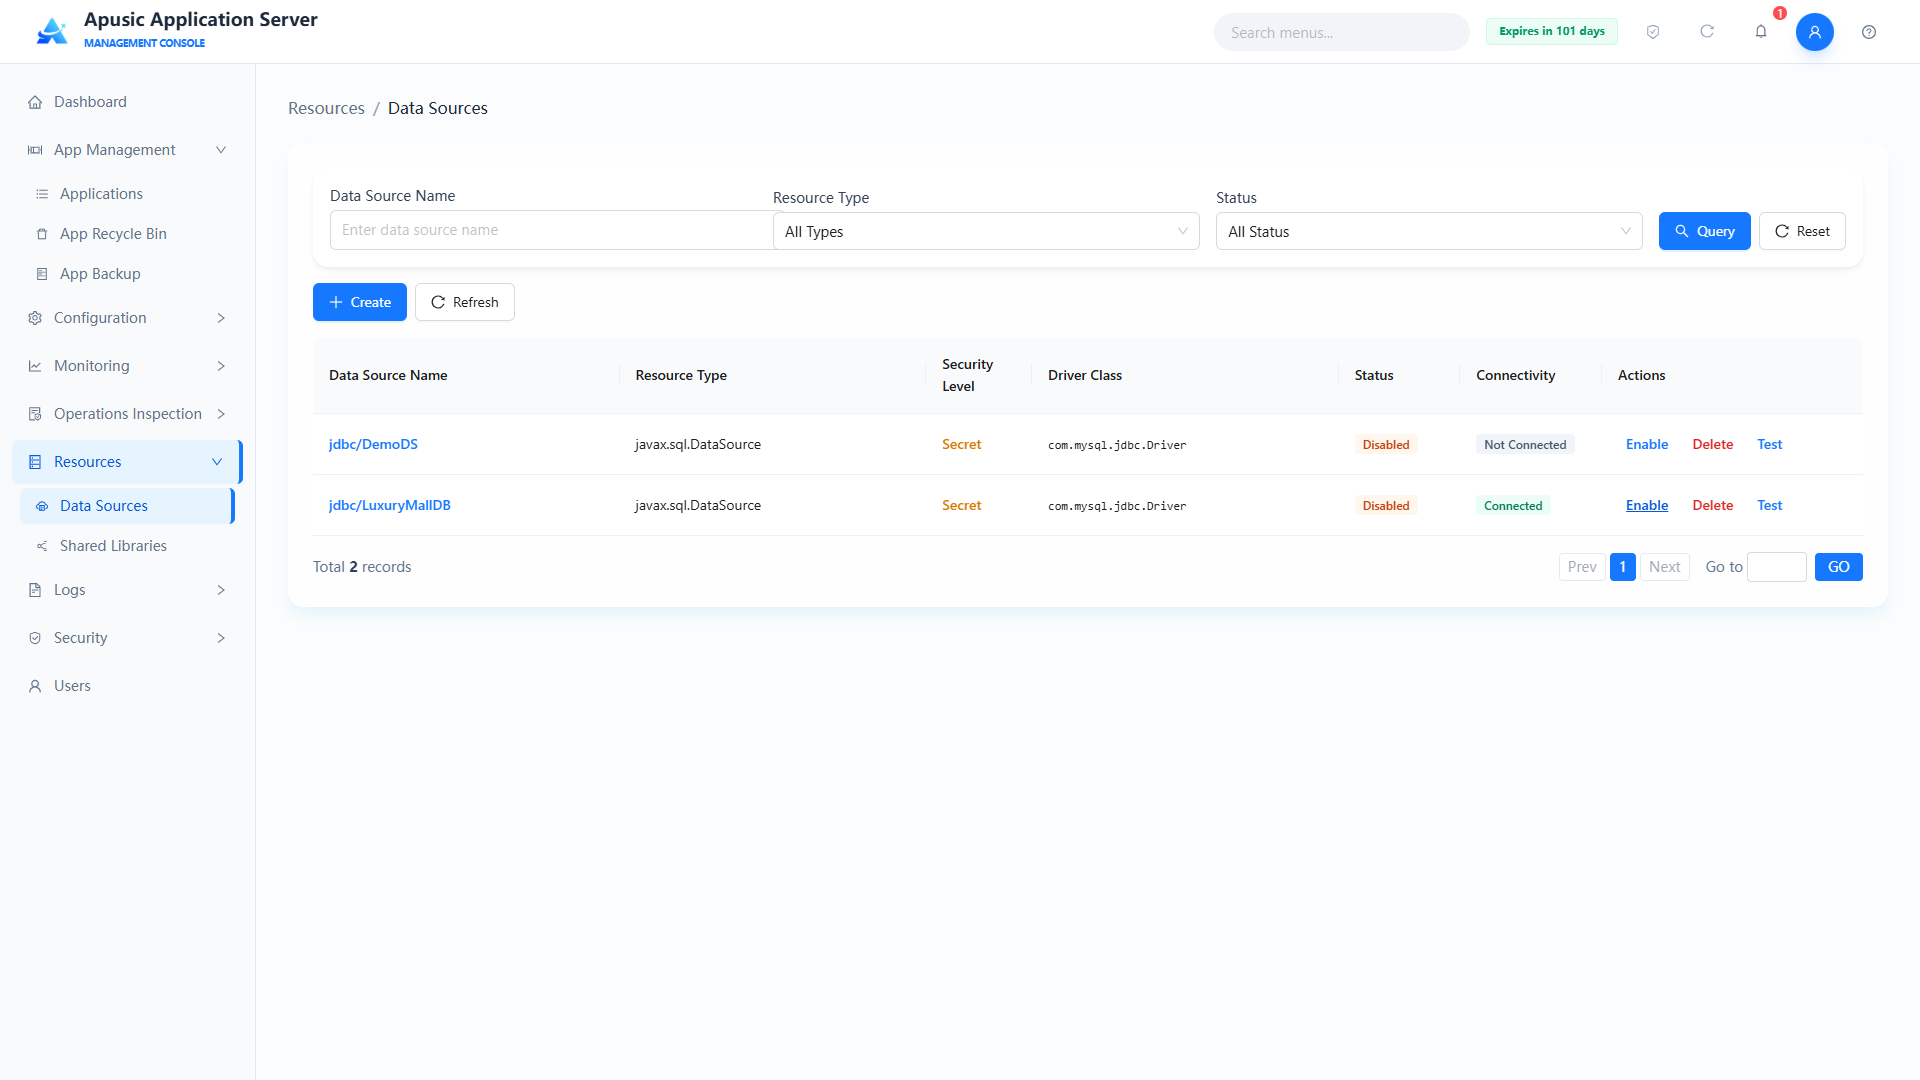1920x1080 pixels.
Task: Click the Logs file icon
Action: pos(35,590)
